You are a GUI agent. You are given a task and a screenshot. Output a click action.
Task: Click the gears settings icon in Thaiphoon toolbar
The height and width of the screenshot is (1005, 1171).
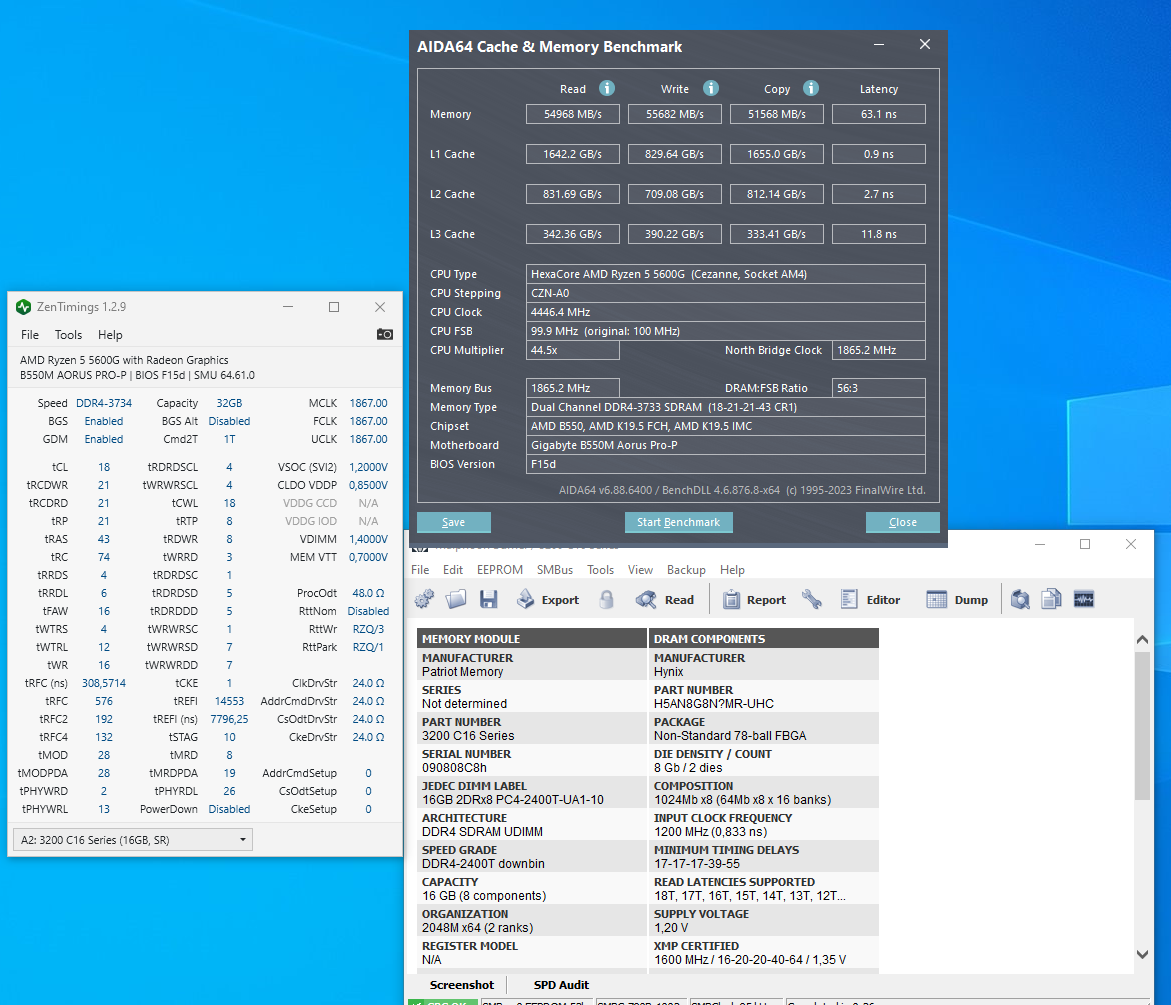coord(424,600)
